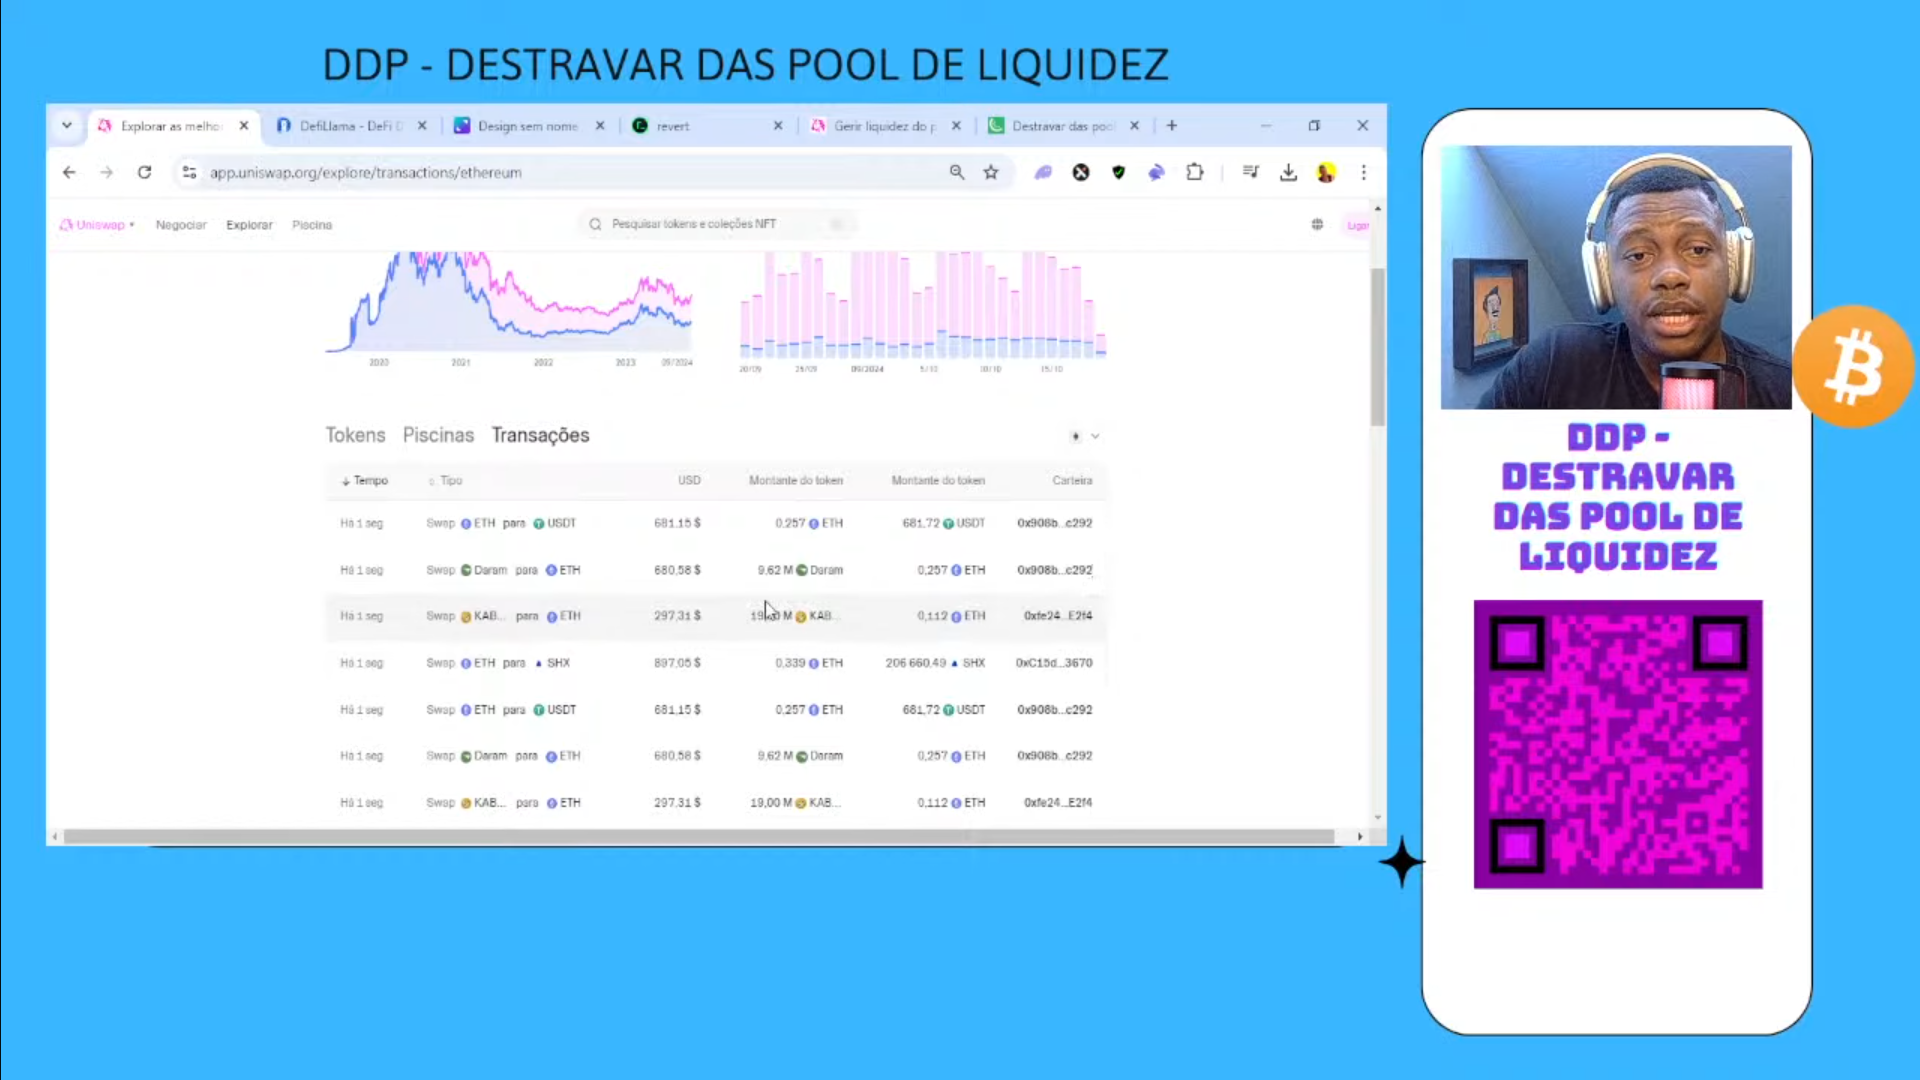1920x1080 pixels.
Task: Close the DefiLlama tab
Action: tap(422, 125)
